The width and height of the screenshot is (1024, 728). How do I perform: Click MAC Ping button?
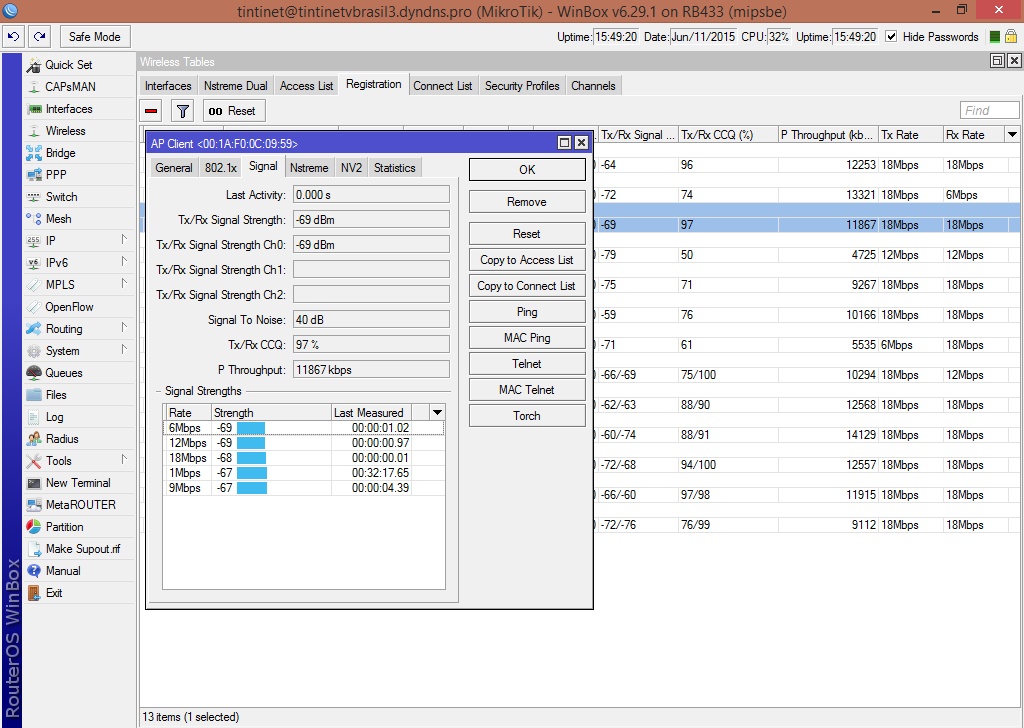point(527,338)
